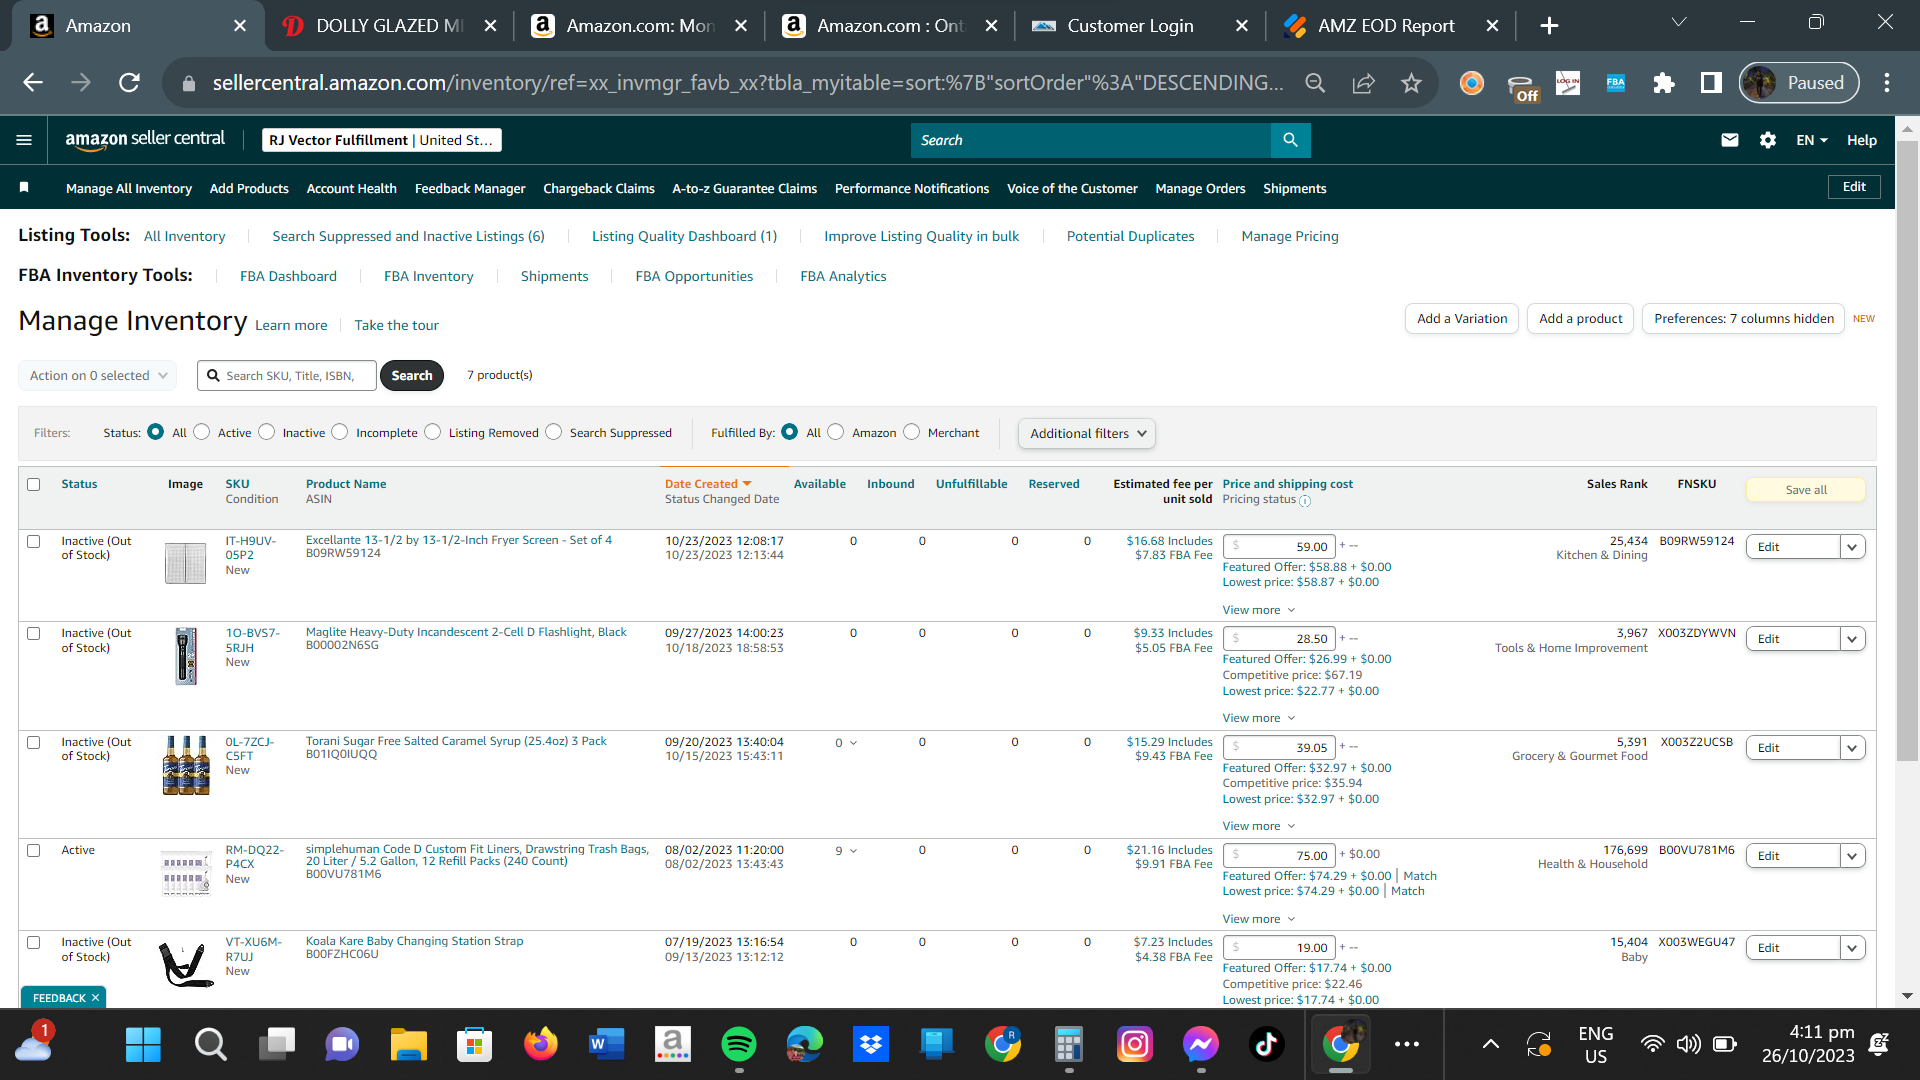This screenshot has height=1080, width=1920.
Task: Click Match next to simplehuman Featured Offer
Action: pyautogui.click(x=1420, y=876)
